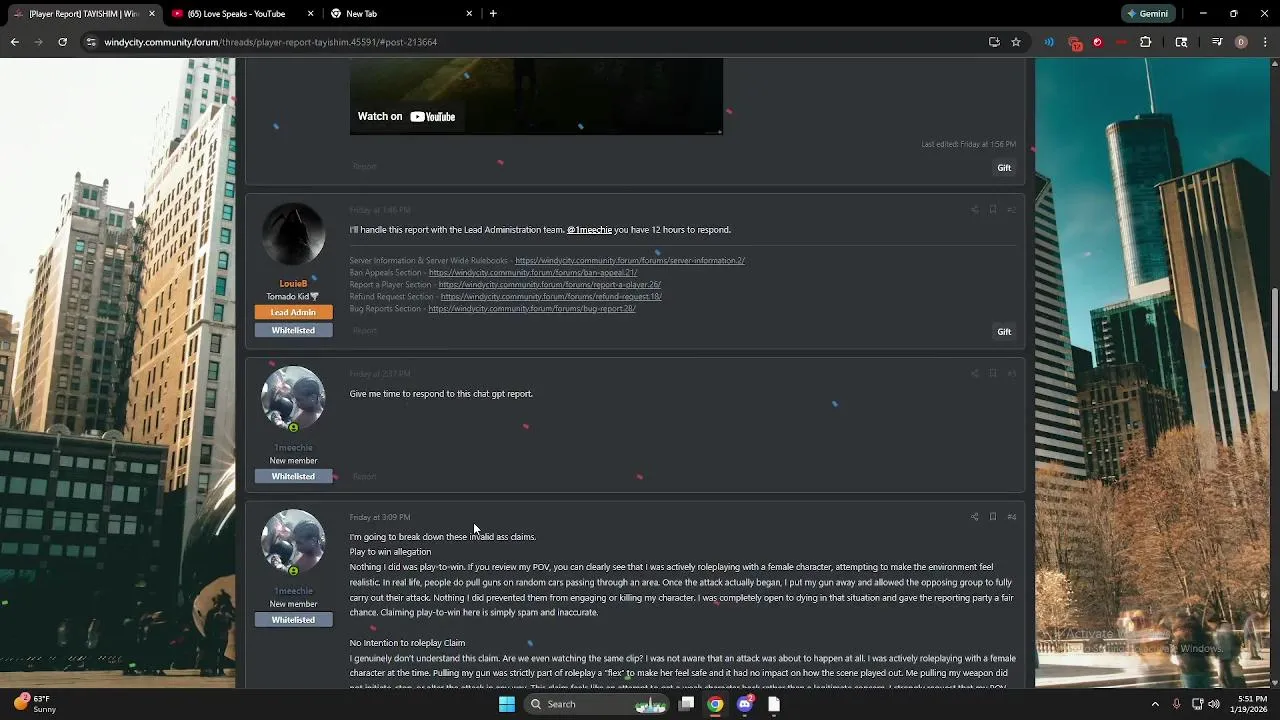Click the microphone tray icon
This screenshot has height=720, width=1280.
[x=1176, y=704]
